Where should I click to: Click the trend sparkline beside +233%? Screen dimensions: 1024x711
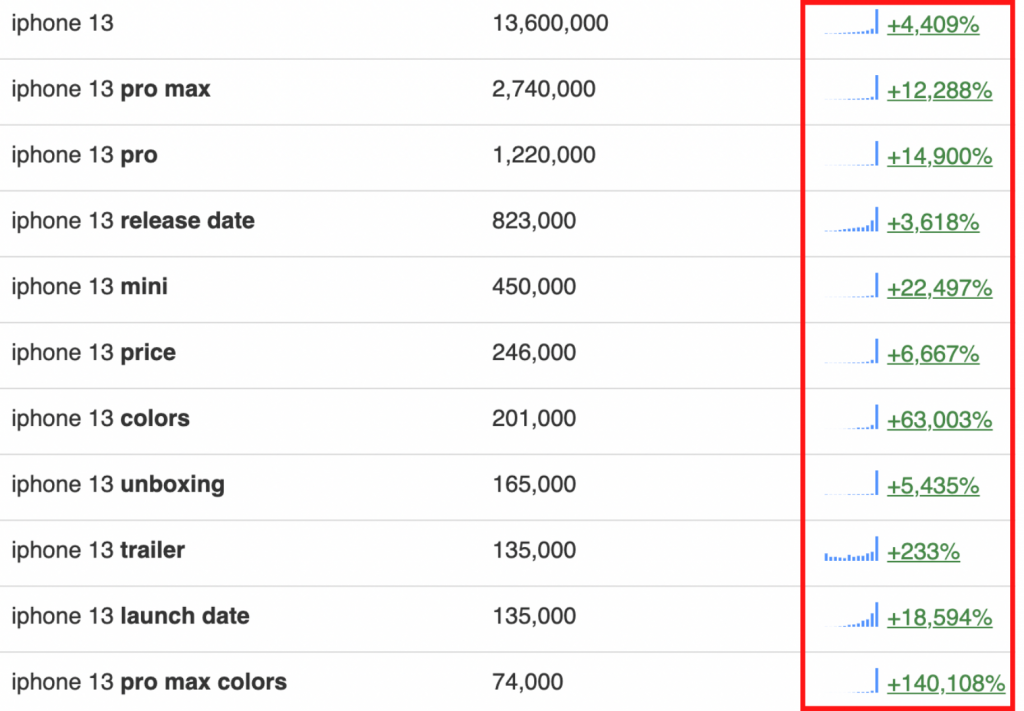pos(852,550)
